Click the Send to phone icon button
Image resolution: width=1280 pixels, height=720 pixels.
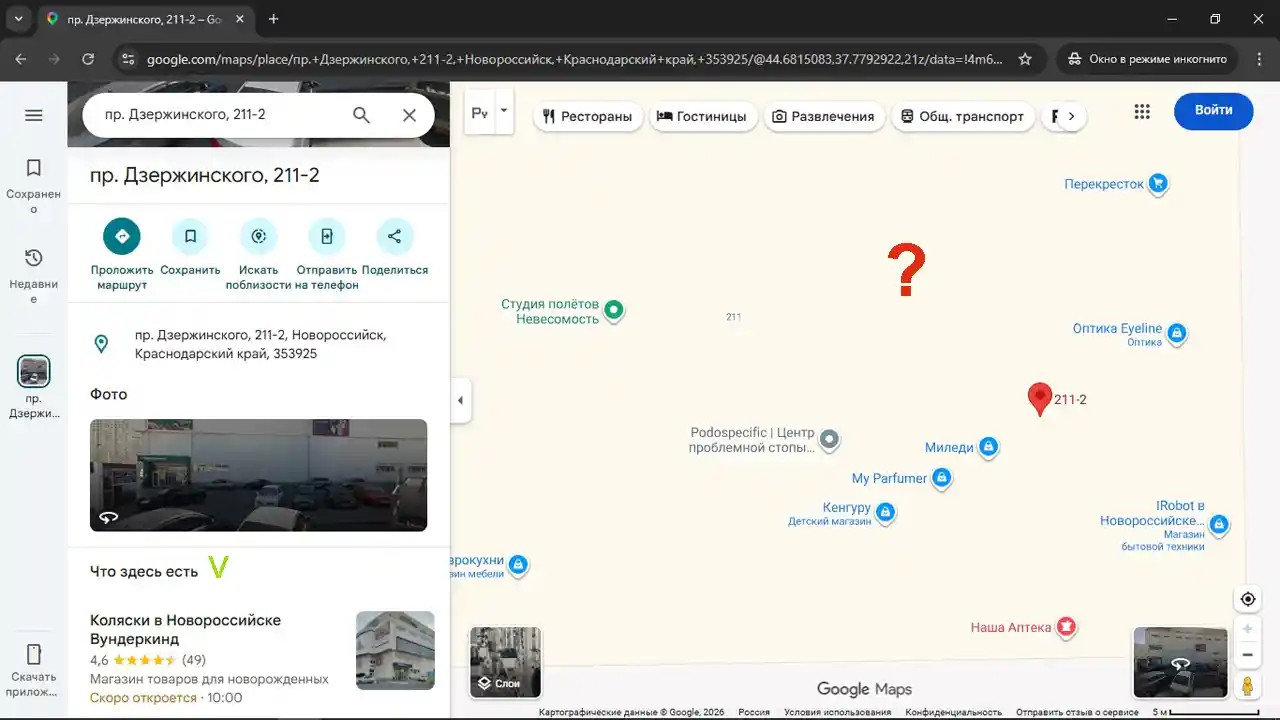[x=326, y=236]
